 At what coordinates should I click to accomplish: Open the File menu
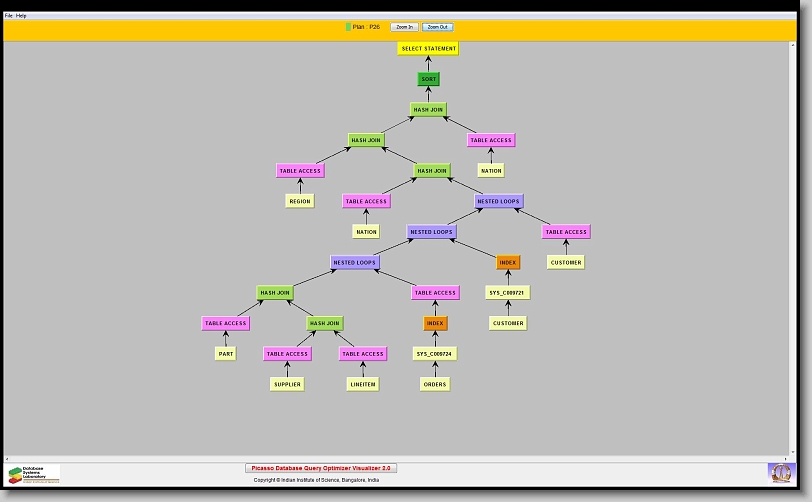pos(9,16)
